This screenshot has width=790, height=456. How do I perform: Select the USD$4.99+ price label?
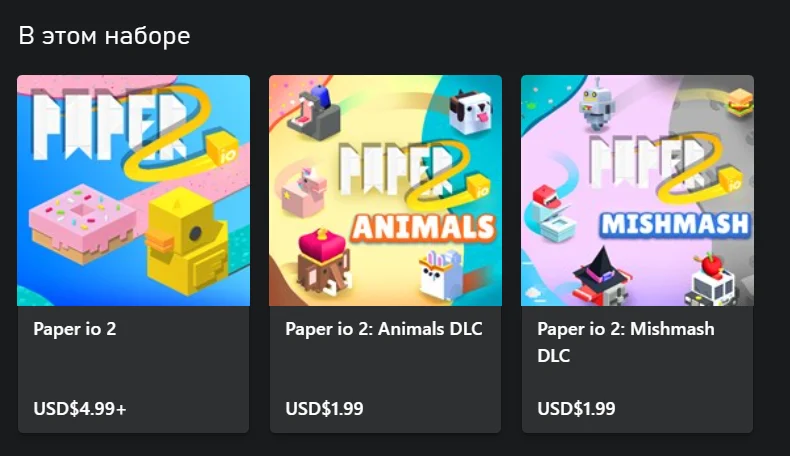tap(80, 409)
